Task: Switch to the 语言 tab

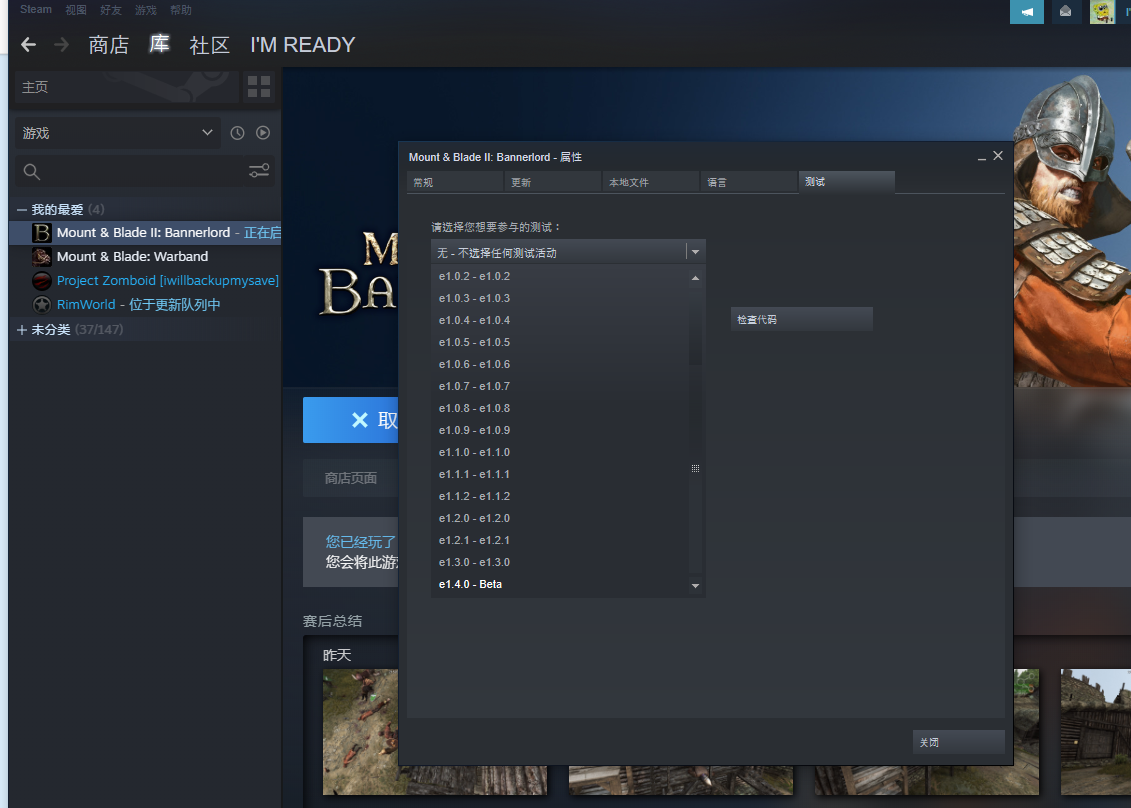Action: [x=749, y=183]
